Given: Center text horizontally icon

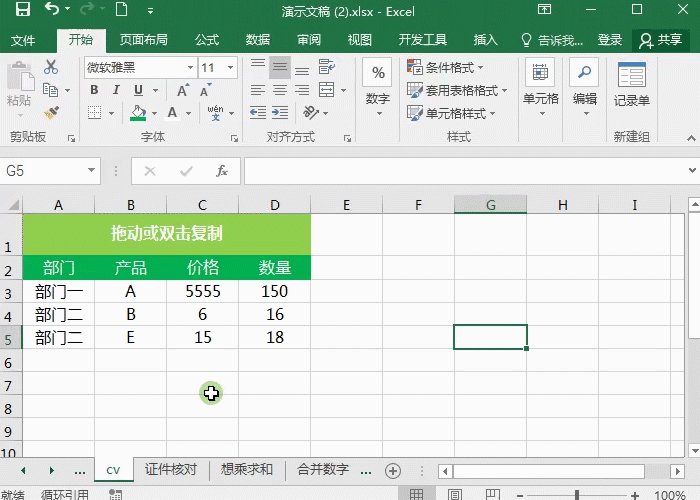Looking at the screenshot, I should [280, 91].
